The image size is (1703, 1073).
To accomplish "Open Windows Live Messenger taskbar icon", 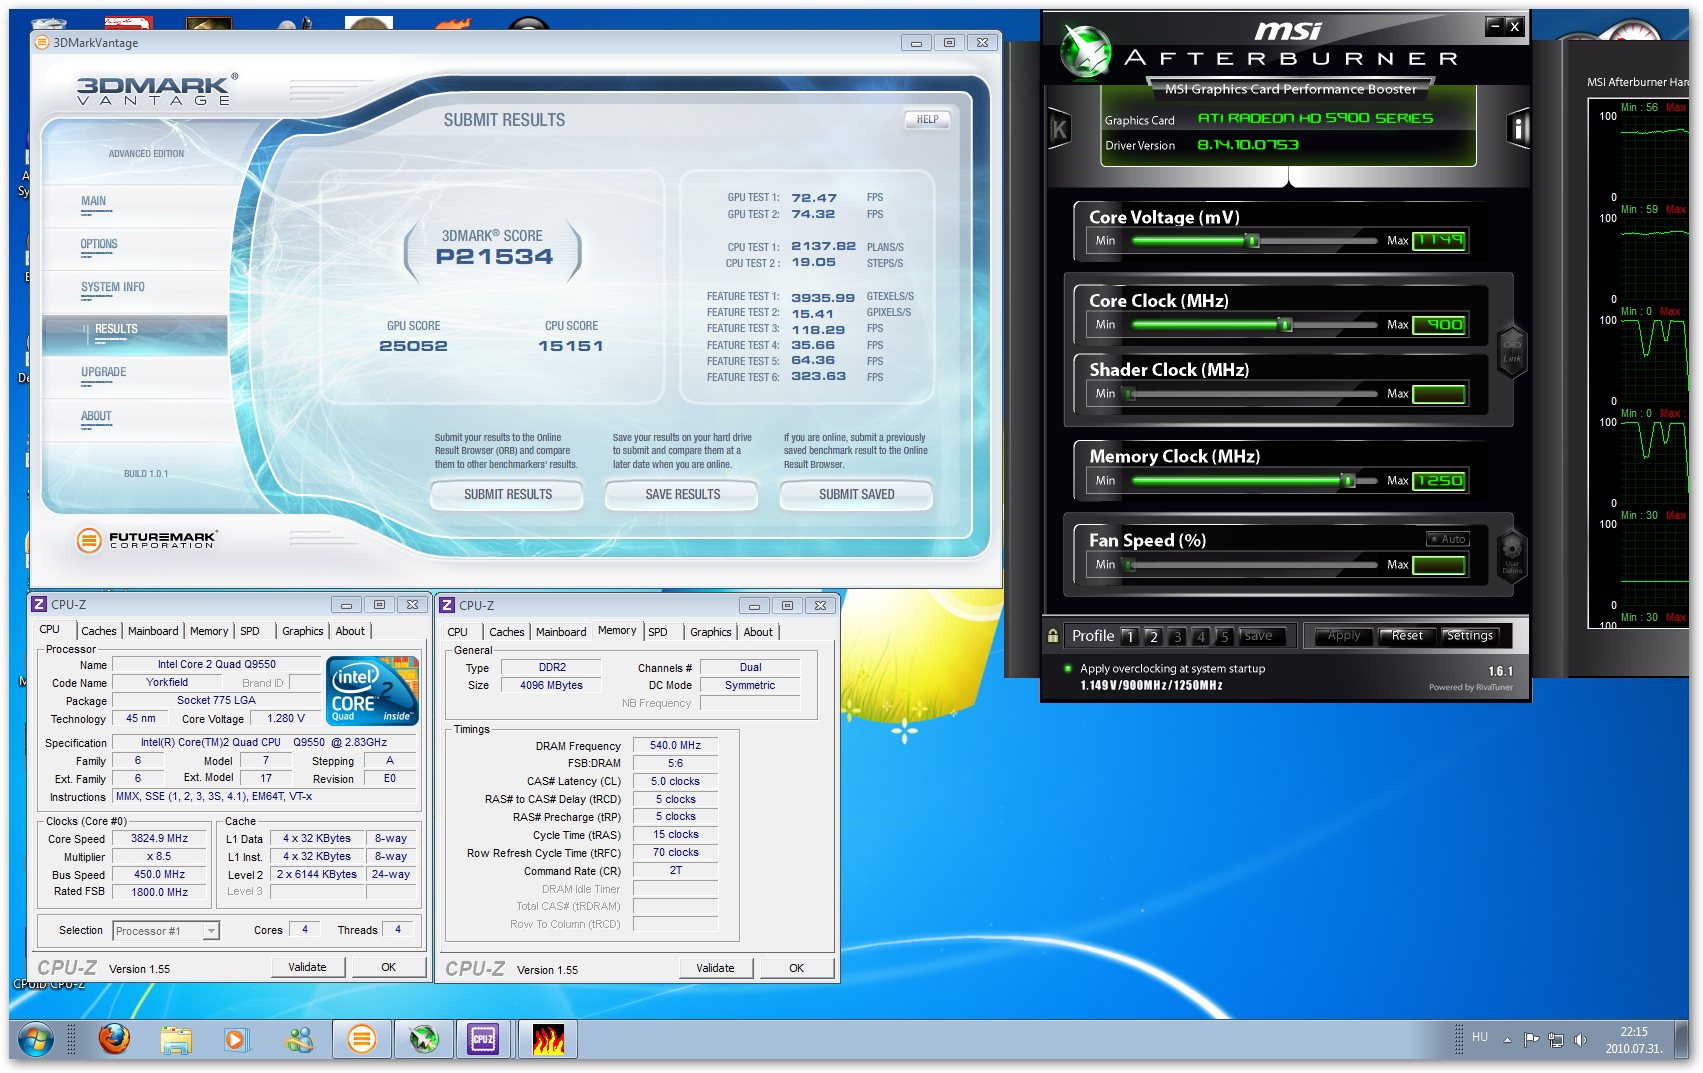I will tap(299, 1040).
